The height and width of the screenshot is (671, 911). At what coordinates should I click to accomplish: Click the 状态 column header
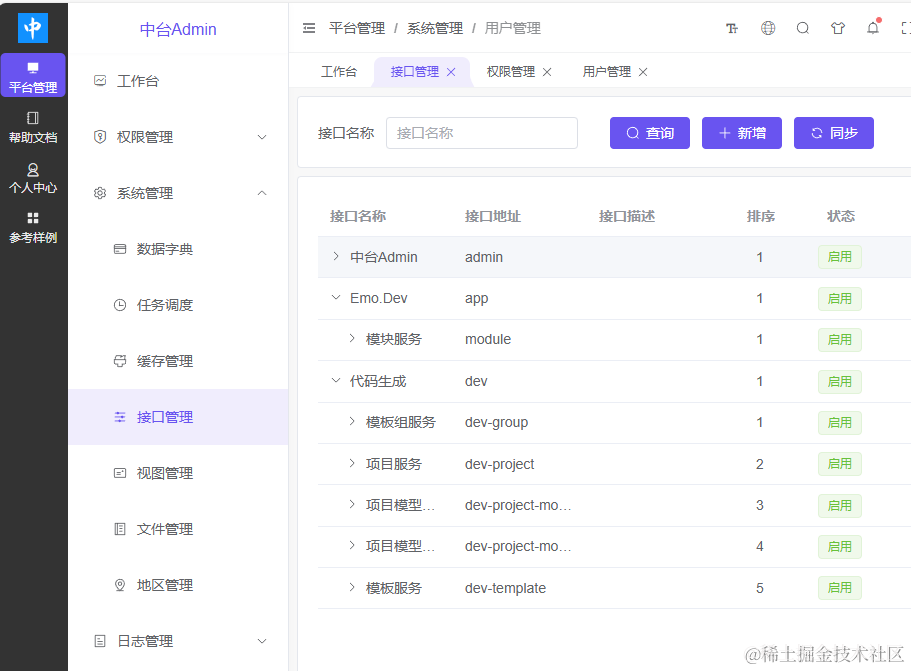tap(841, 216)
